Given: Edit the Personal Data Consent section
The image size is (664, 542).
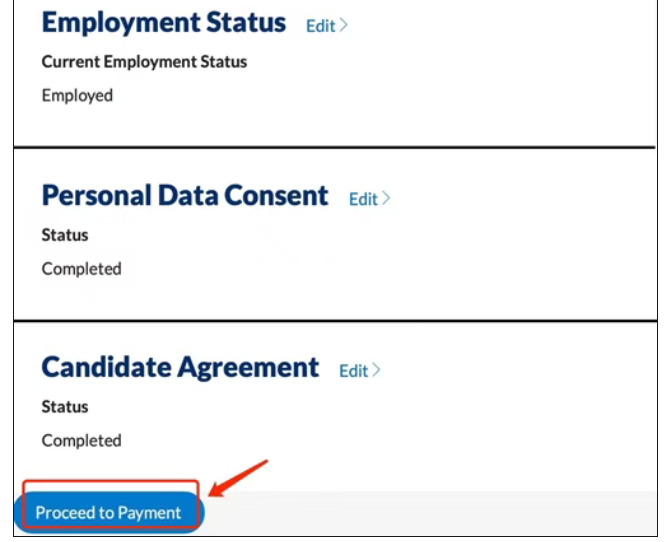Looking at the screenshot, I should point(363,199).
